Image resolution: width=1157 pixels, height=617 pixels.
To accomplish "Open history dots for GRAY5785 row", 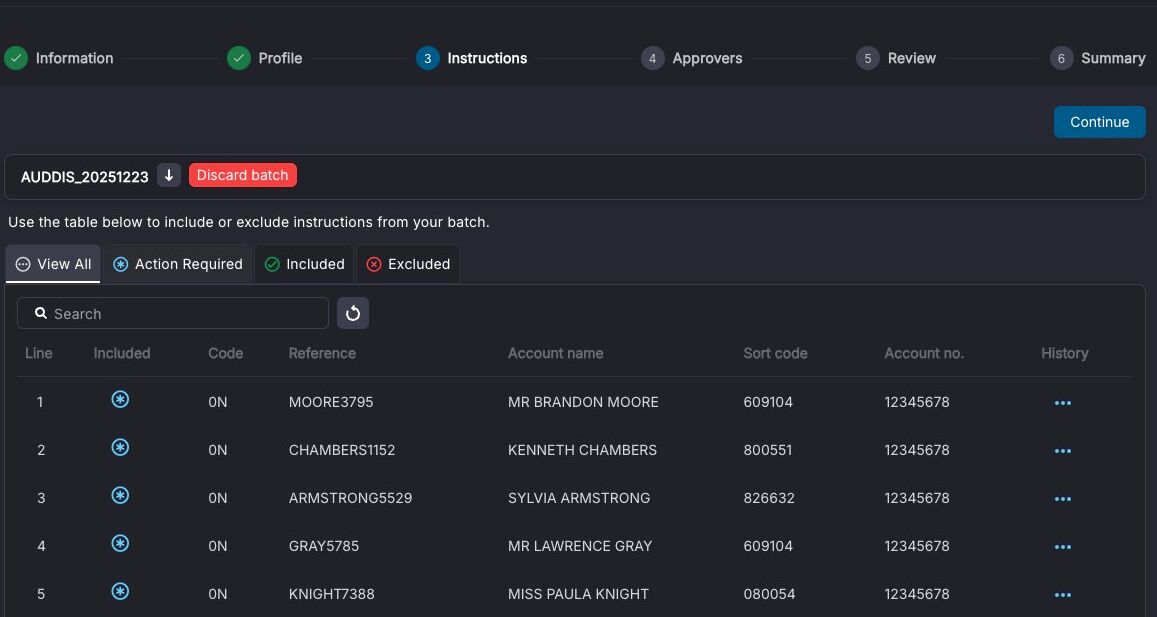I will coord(1063,547).
